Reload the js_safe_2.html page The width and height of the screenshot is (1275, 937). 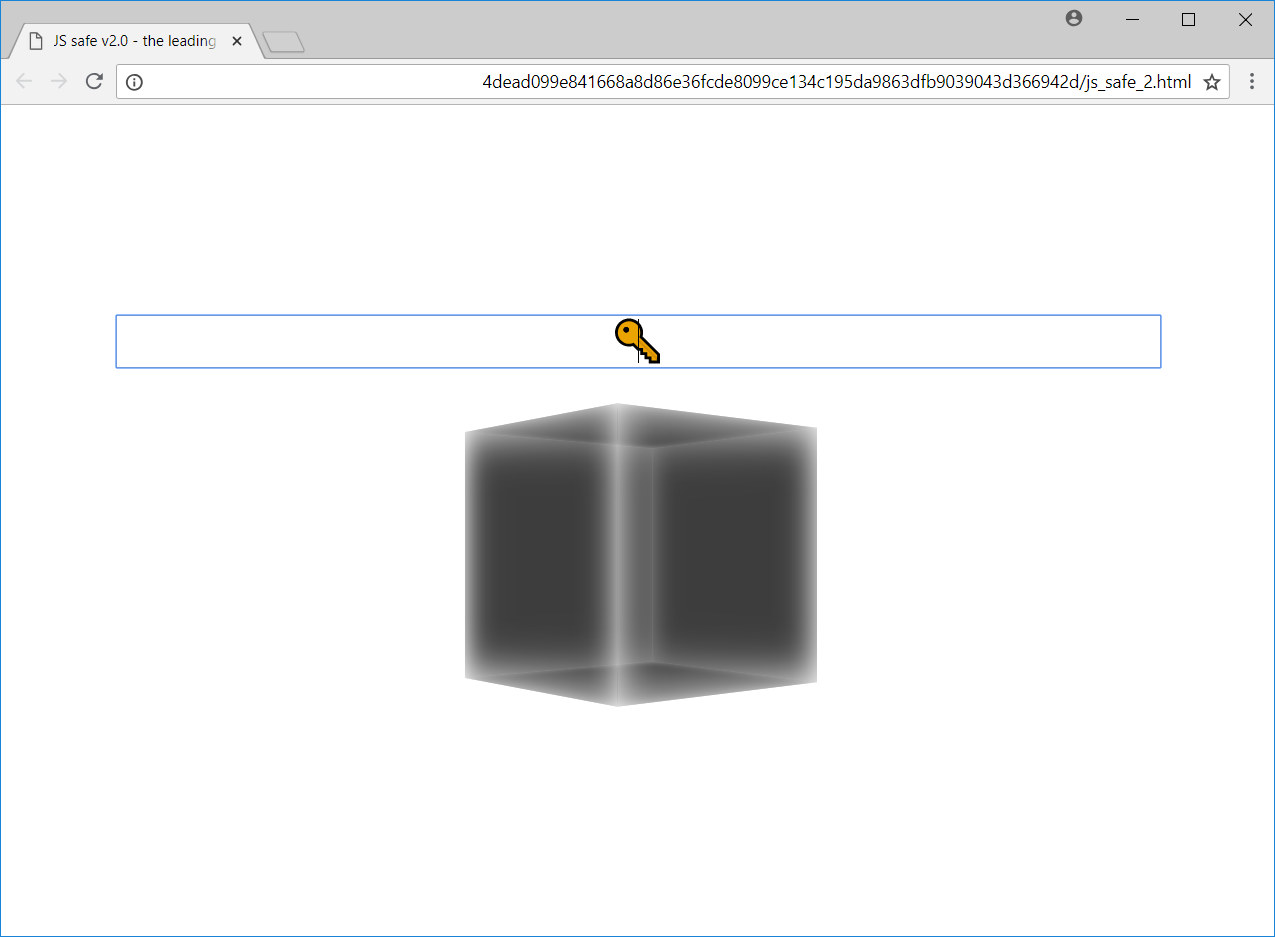pos(93,81)
